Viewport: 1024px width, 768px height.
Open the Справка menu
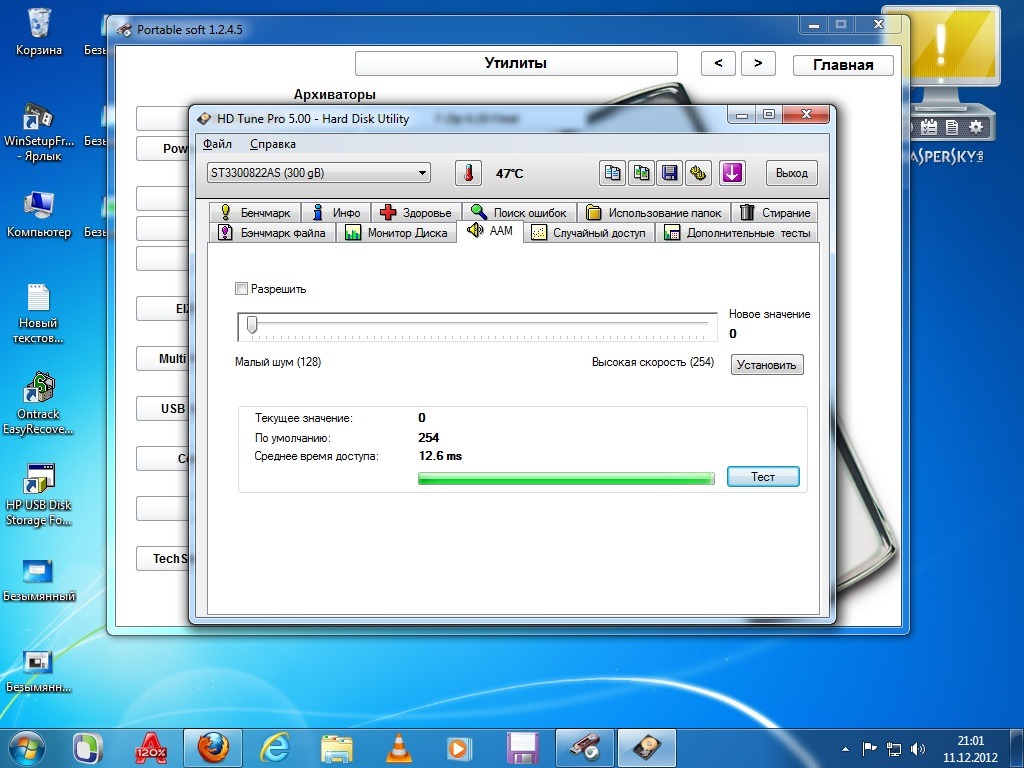pos(272,144)
